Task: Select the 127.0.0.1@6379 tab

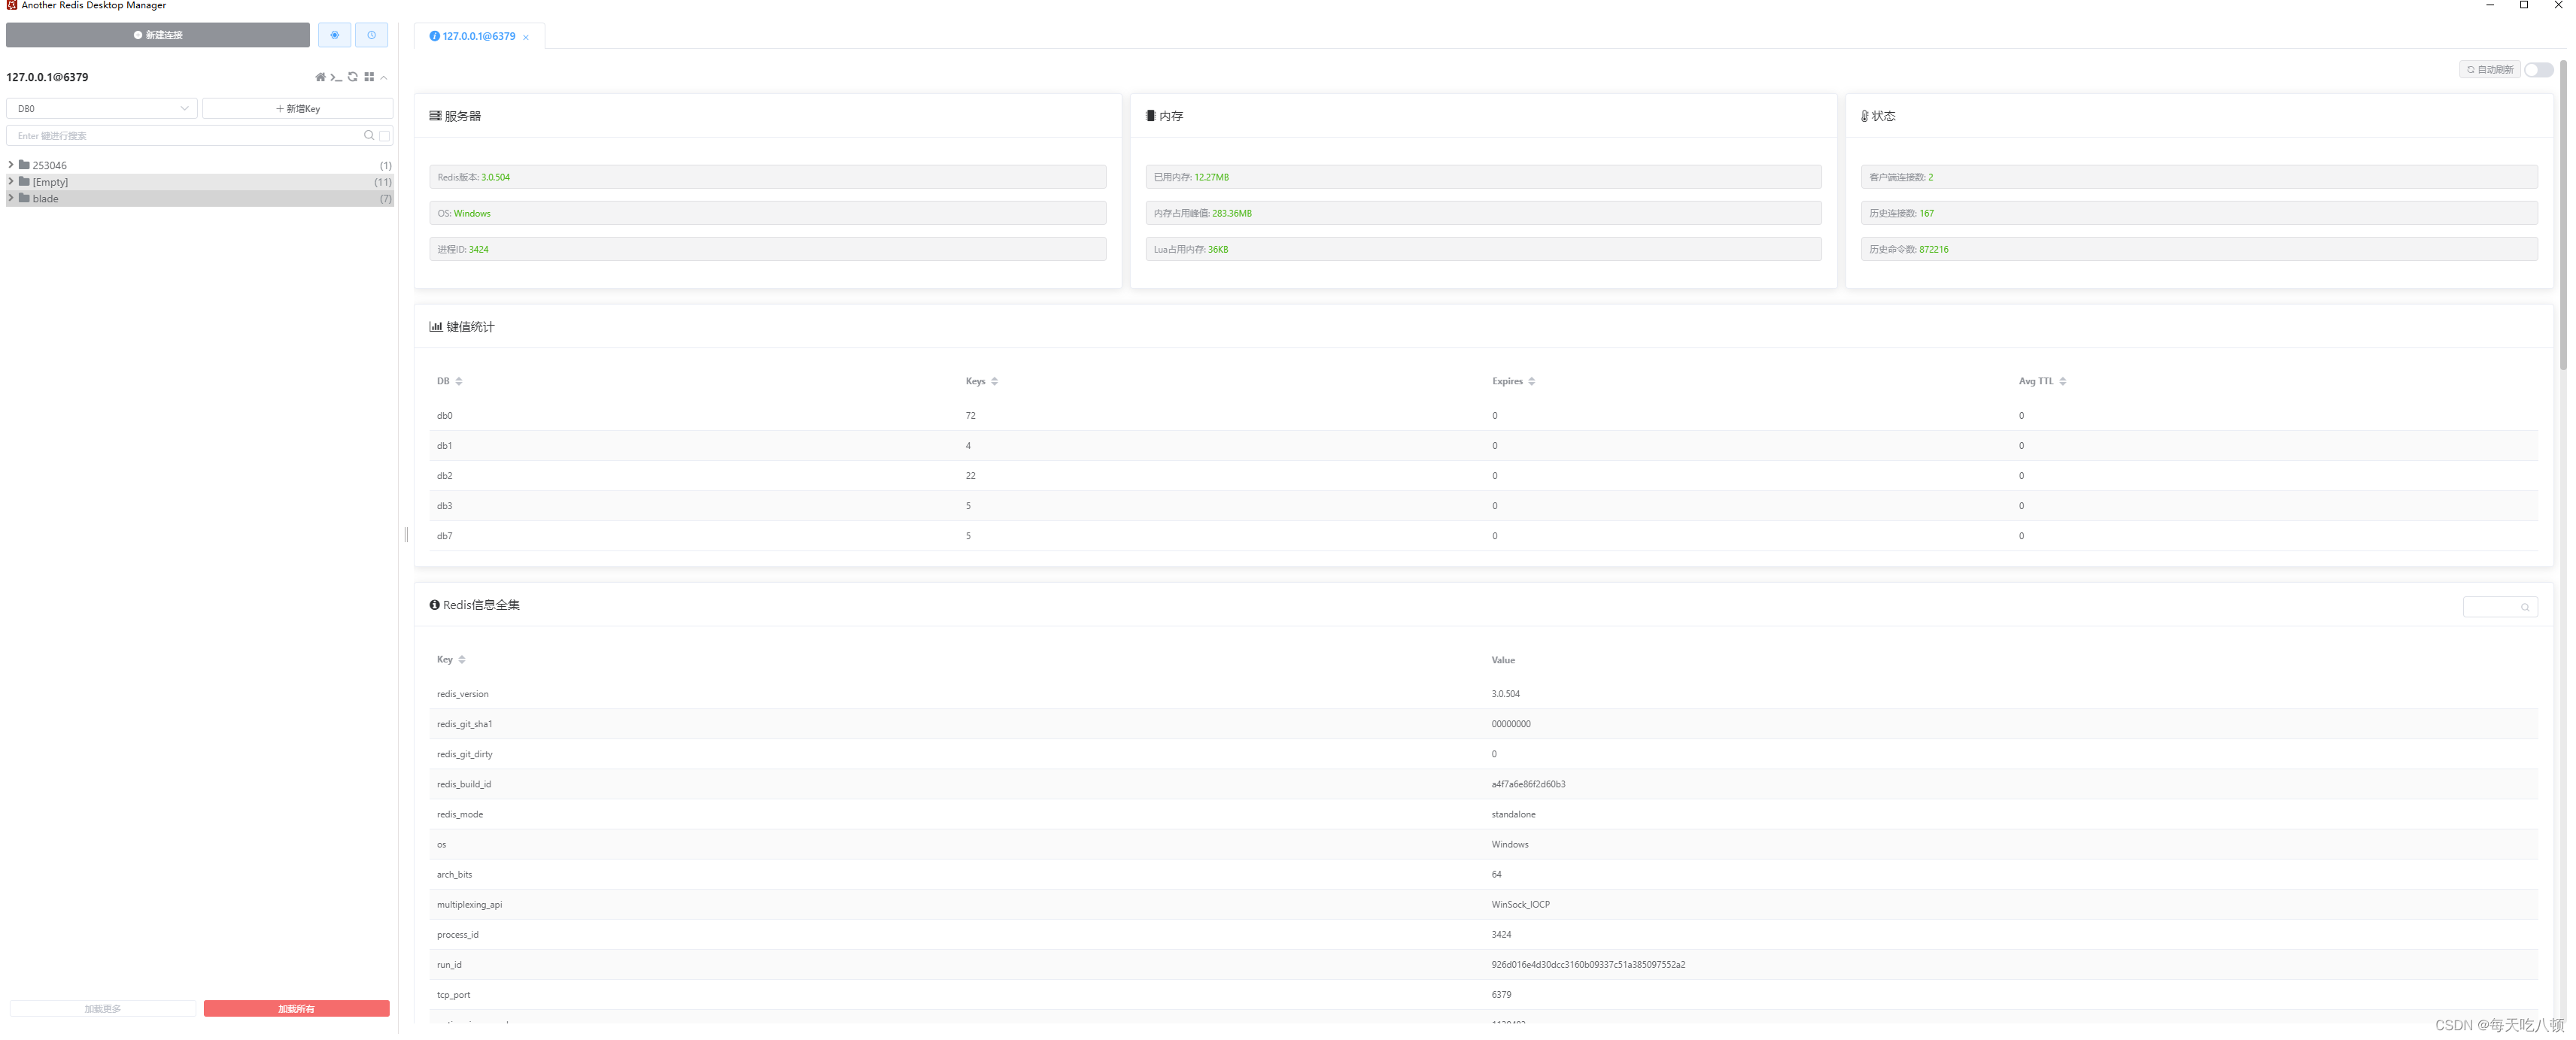Action: [x=478, y=36]
